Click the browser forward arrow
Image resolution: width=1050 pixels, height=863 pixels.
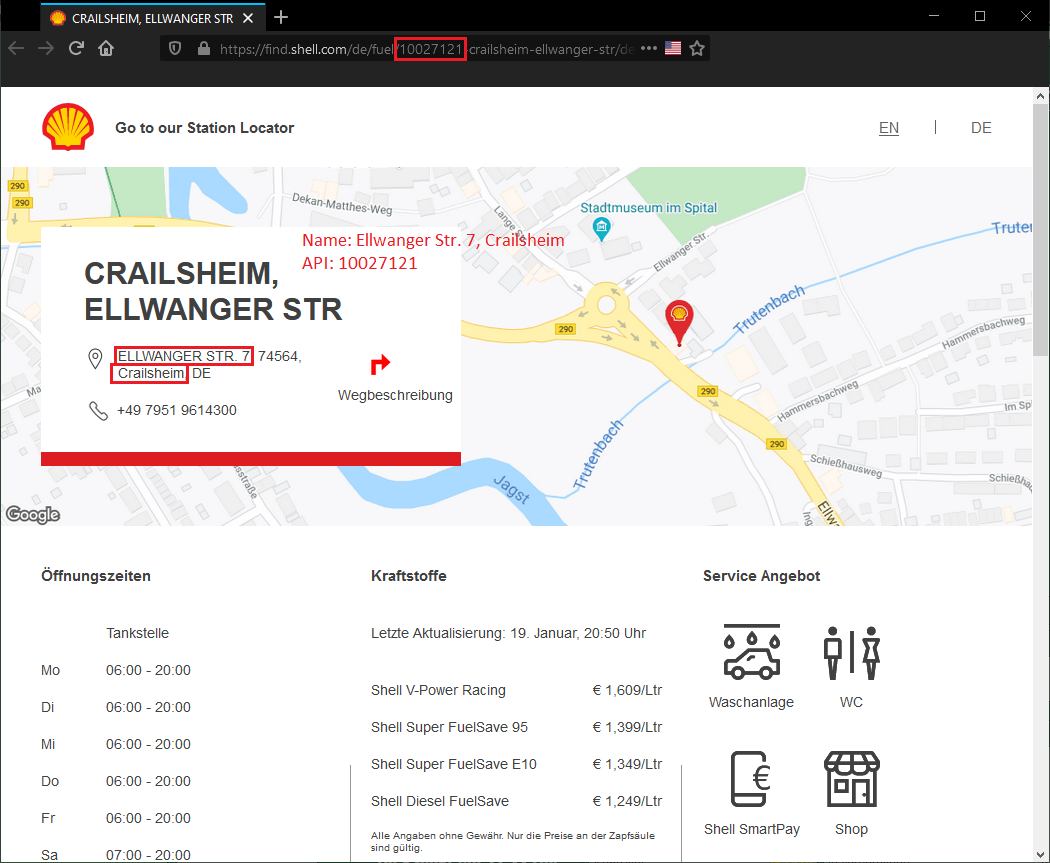tap(46, 48)
